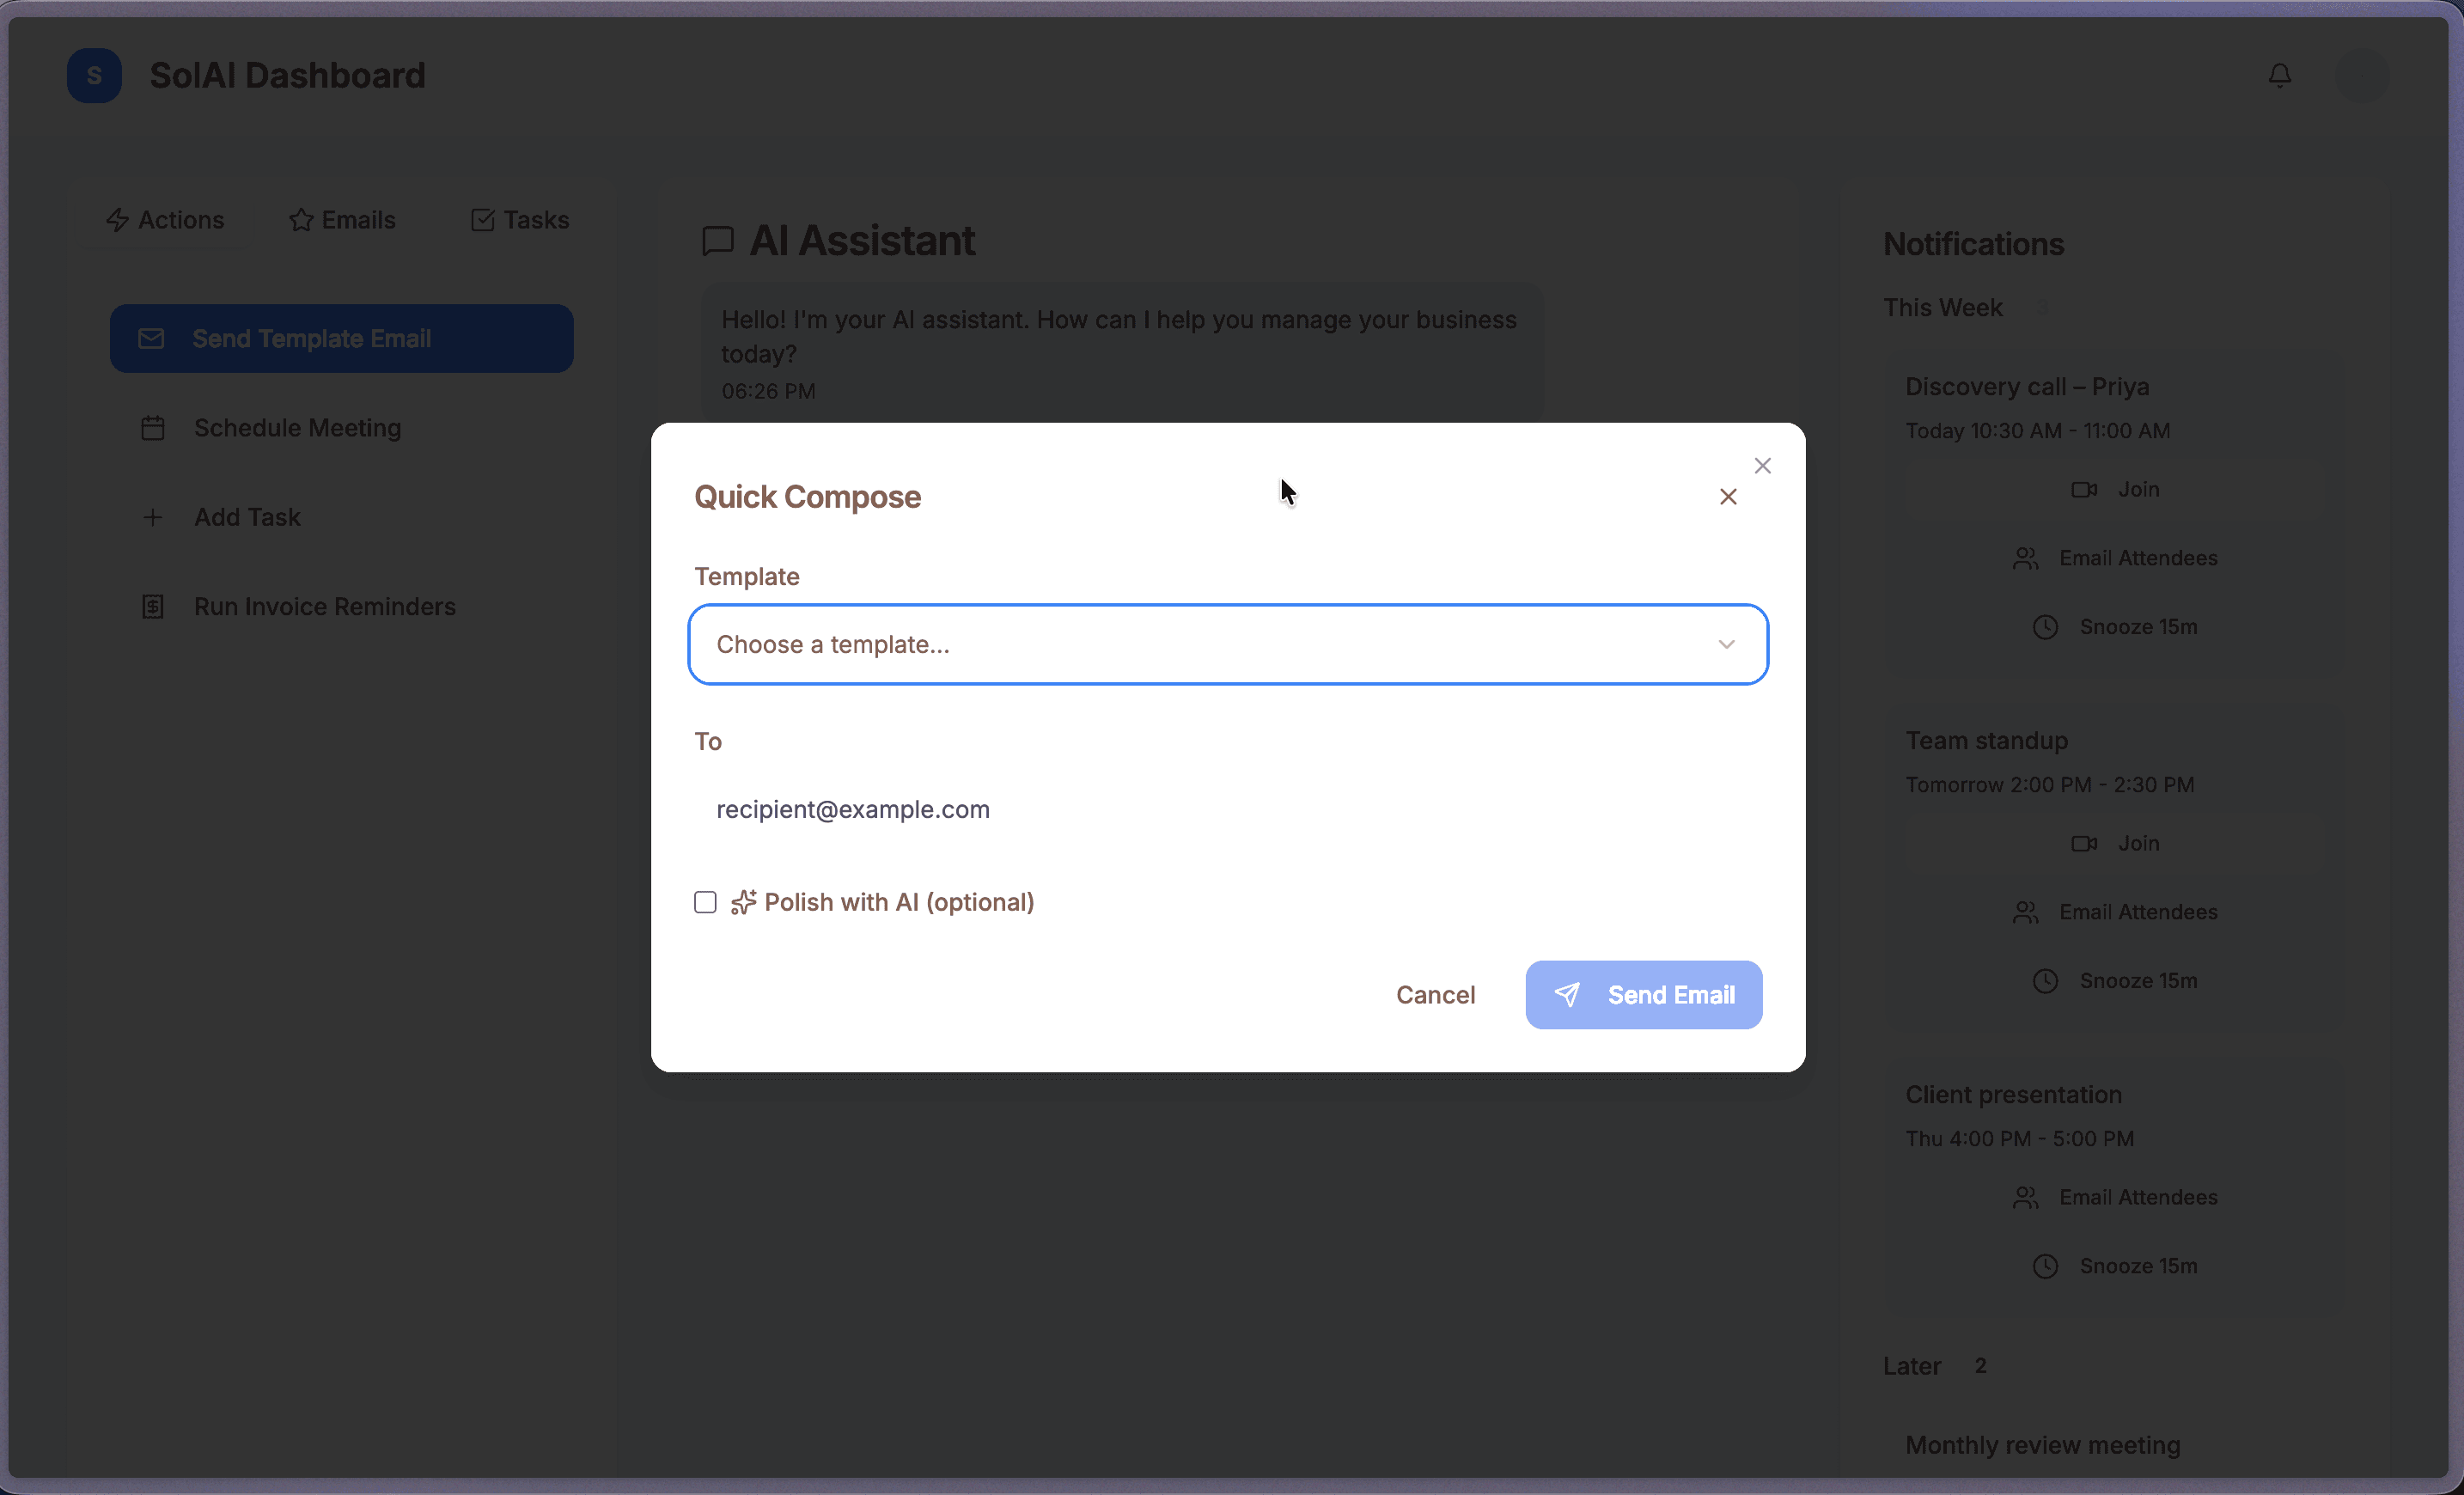Switch to the Tasks tab
This screenshot has height=1495, width=2464.
point(520,220)
